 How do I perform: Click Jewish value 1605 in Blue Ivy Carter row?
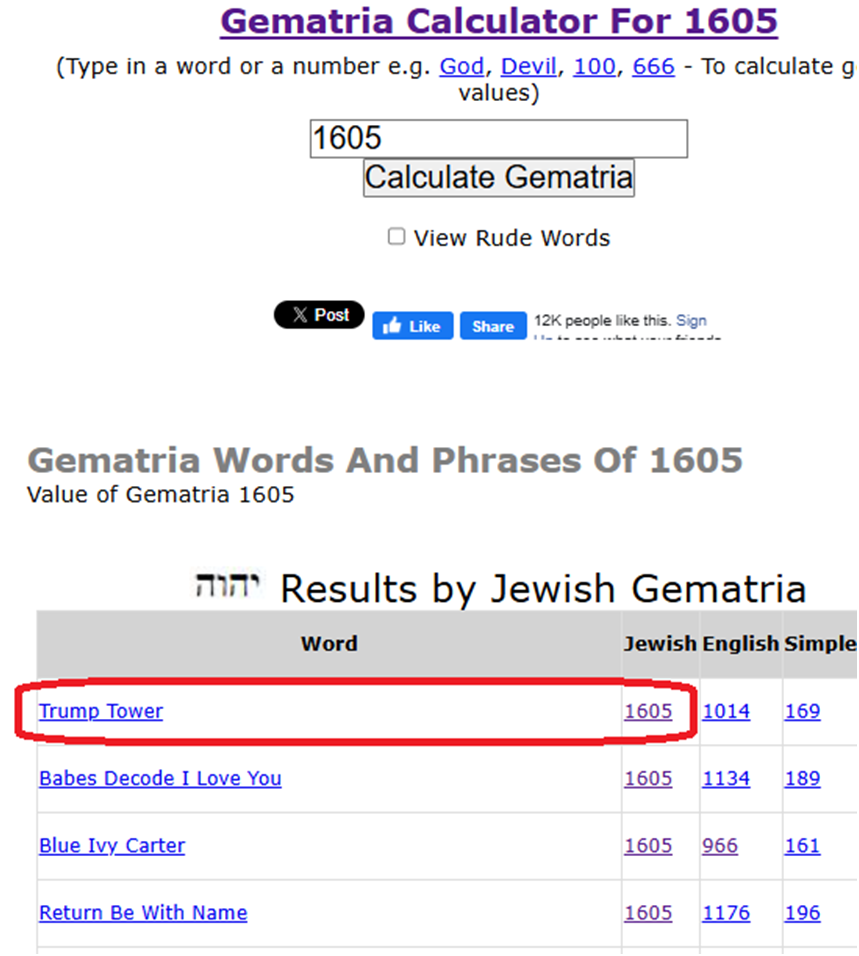[648, 845]
